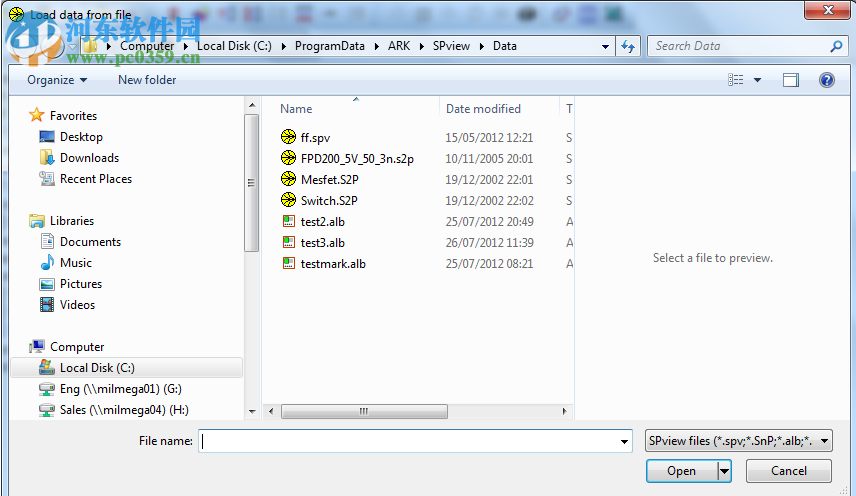Click the Libraries icon
The width and height of the screenshot is (856, 496).
[37, 220]
